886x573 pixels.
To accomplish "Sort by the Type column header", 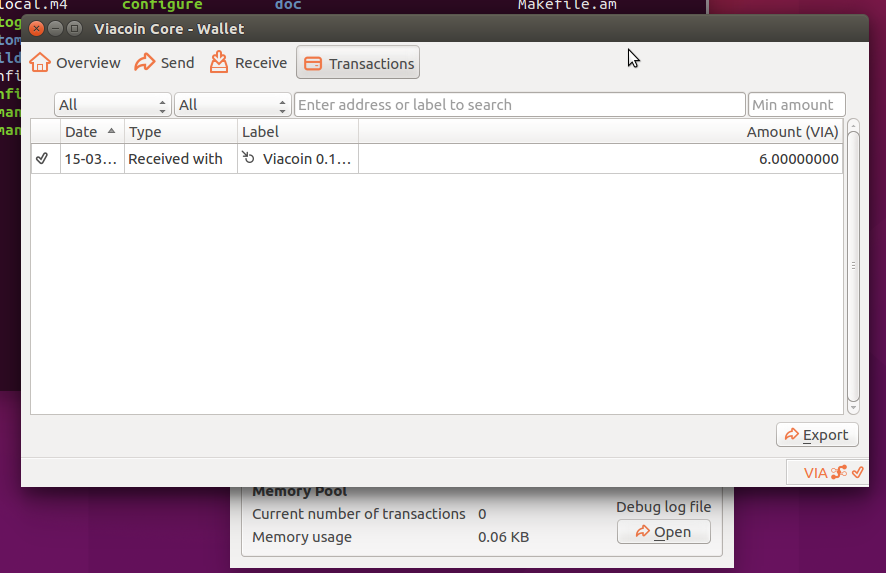I will coord(181,132).
